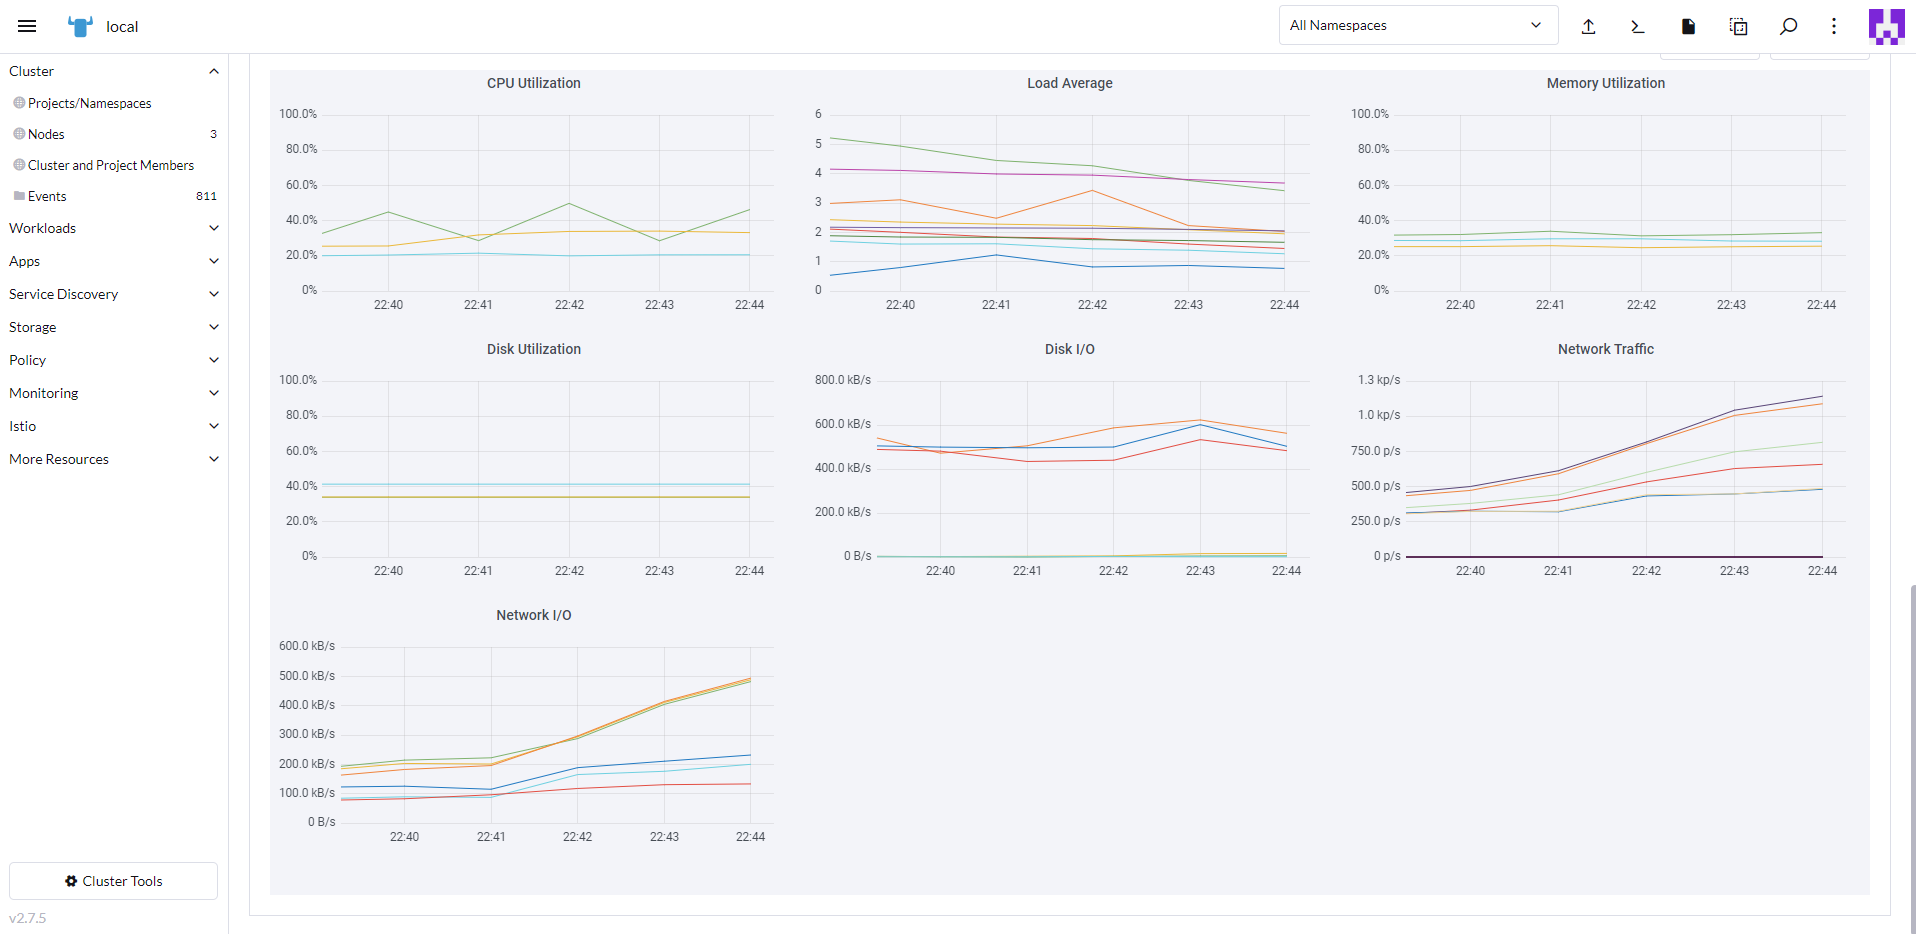1916x934 pixels.
Task: Open Cluster and Project Members link
Action: coord(111,165)
